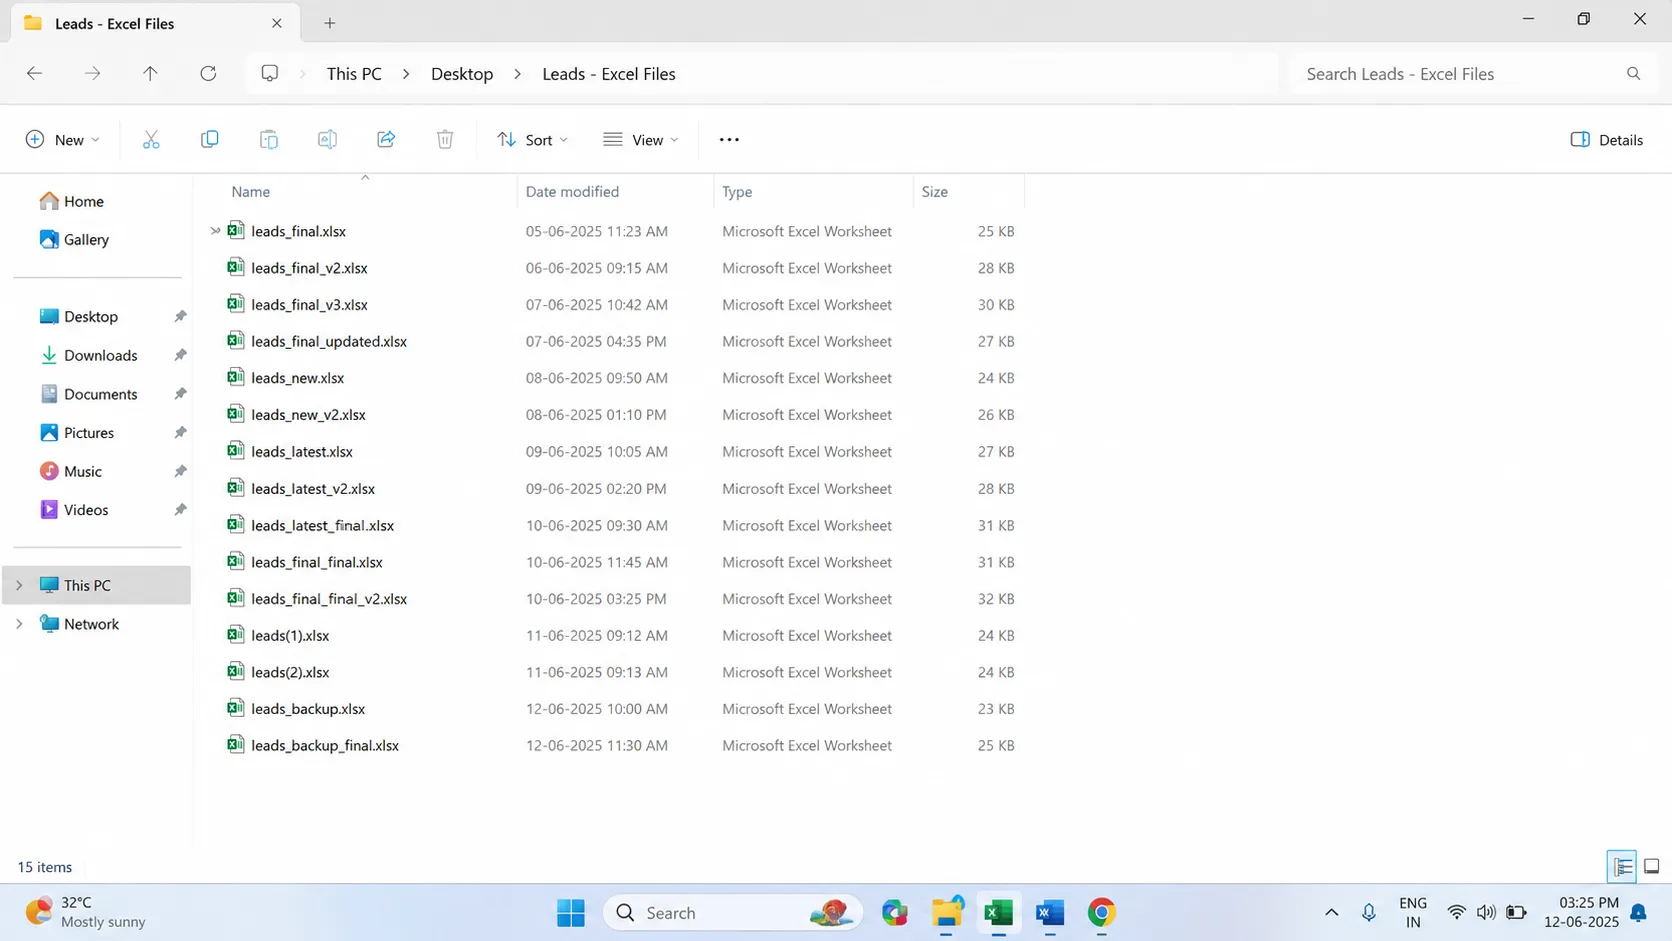This screenshot has height=941, width=1672.
Task: Close the Leads - Excel Files tab
Action: point(277,23)
